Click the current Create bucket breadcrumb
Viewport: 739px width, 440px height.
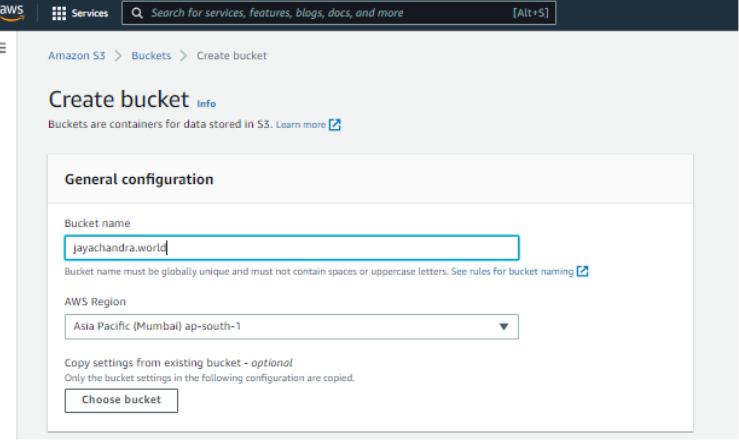point(232,56)
